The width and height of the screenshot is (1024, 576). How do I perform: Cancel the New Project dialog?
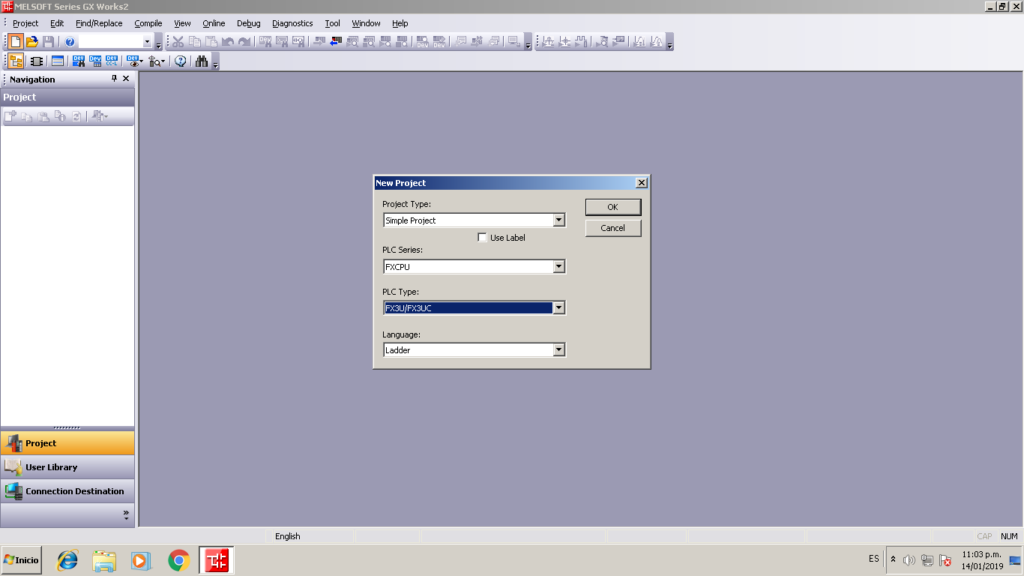click(x=613, y=228)
